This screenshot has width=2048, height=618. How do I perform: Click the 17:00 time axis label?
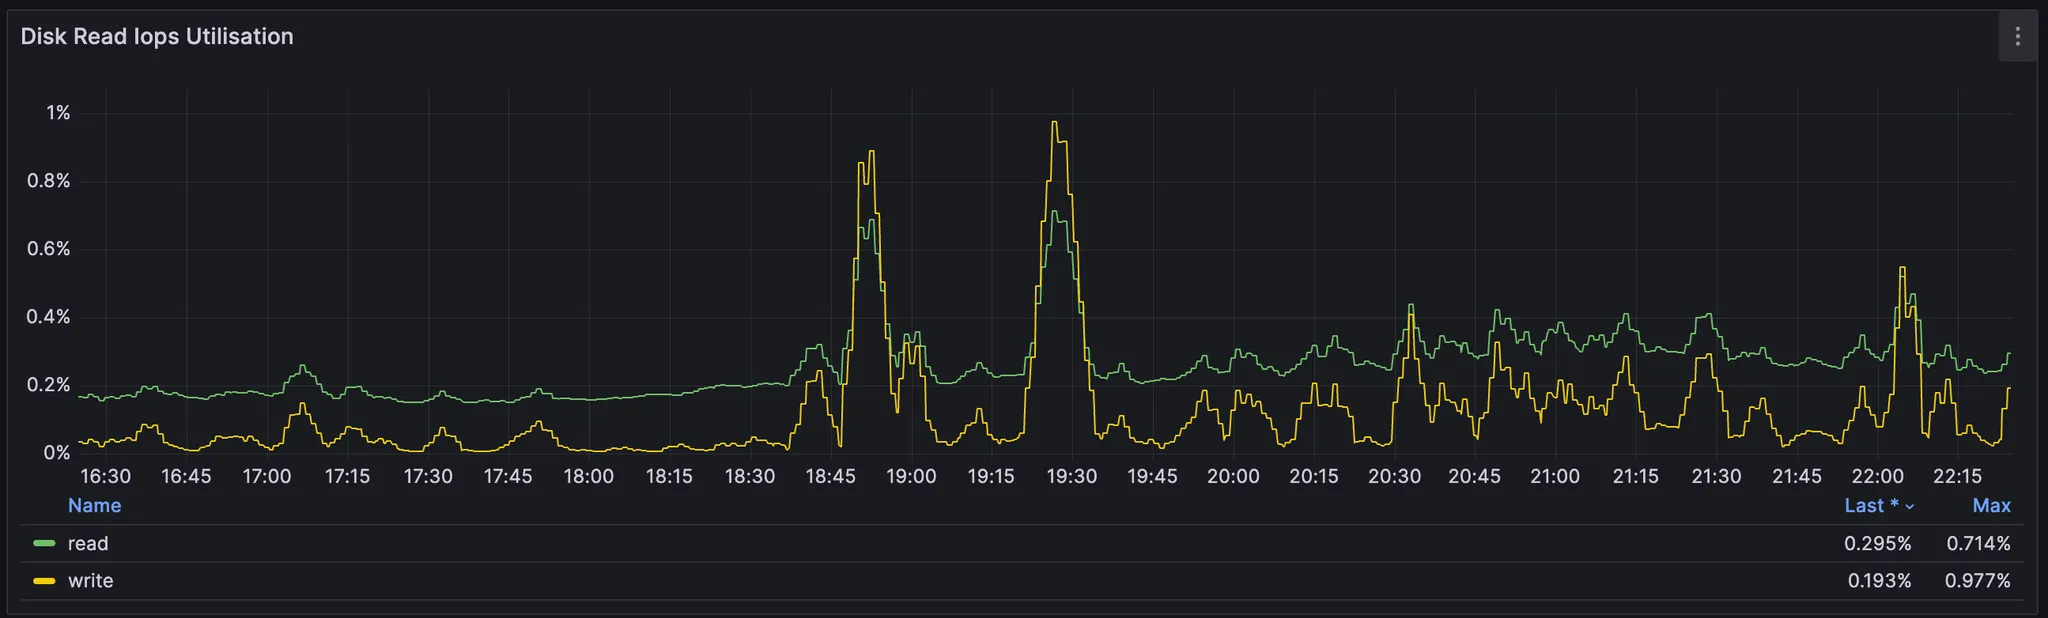click(267, 477)
